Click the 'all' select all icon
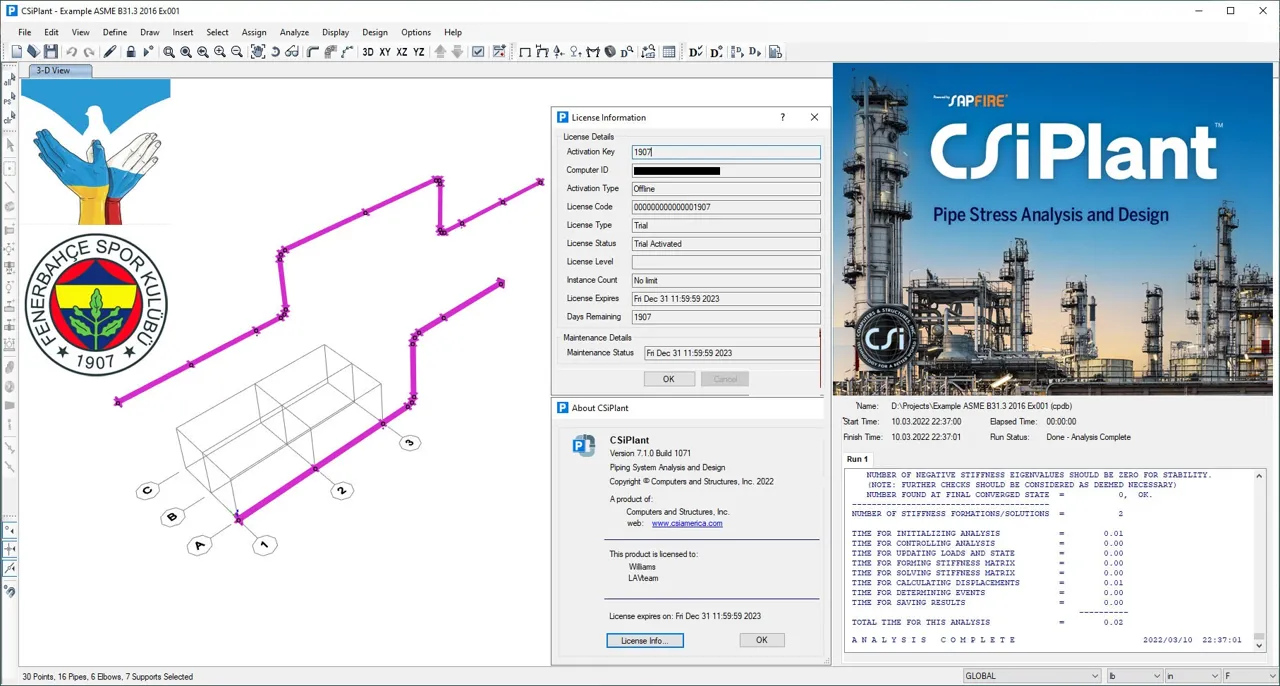Screen dimensions: 1280x686 pos(9,81)
